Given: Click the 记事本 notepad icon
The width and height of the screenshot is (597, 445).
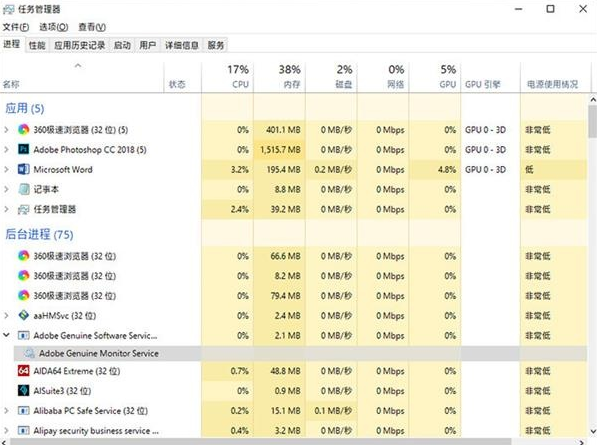Looking at the screenshot, I should tap(24, 189).
